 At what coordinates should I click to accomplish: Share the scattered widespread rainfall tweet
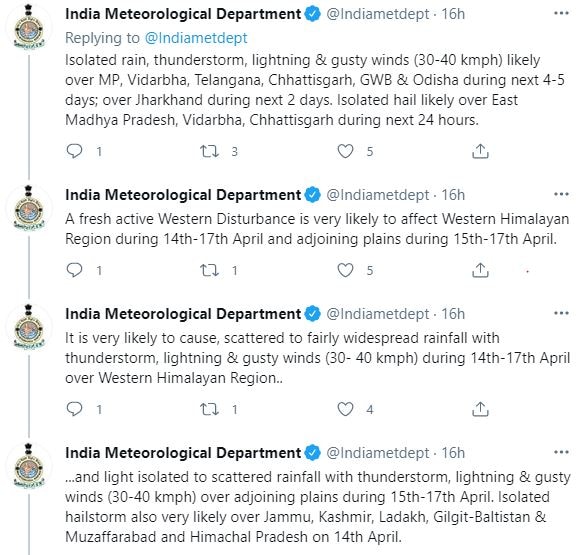point(480,409)
